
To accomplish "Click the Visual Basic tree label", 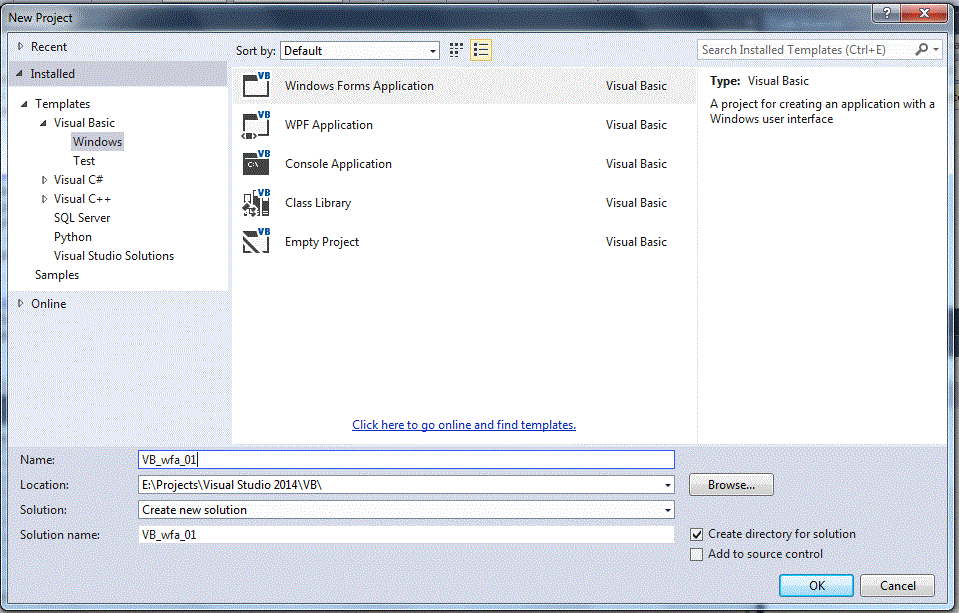I will (84, 123).
